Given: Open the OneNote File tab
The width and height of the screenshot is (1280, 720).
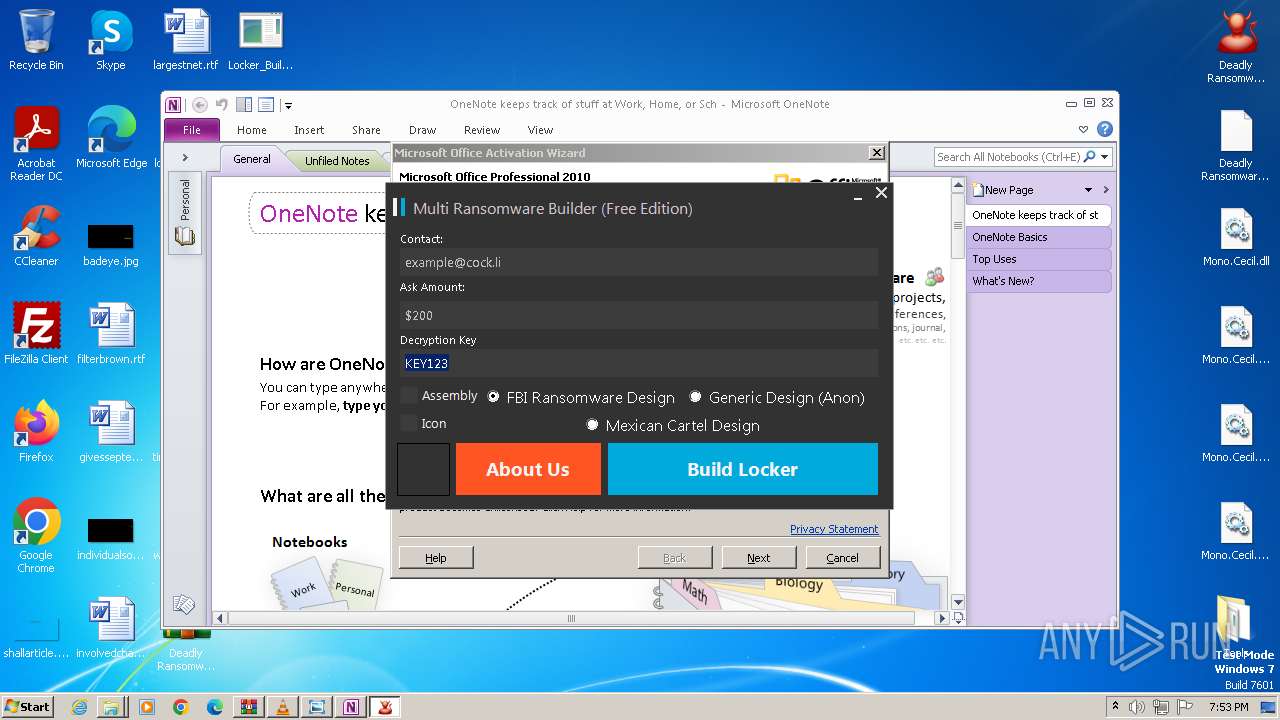Looking at the screenshot, I should pyautogui.click(x=192, y=130).
